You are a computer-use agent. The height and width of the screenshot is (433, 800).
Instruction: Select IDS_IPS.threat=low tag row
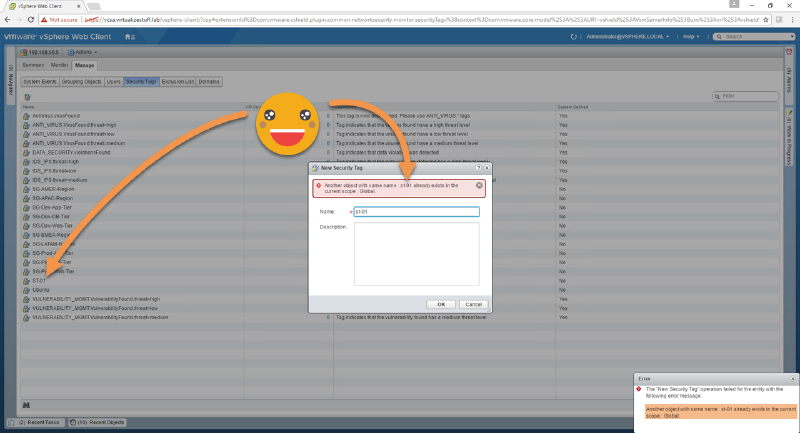click(401, 171)
